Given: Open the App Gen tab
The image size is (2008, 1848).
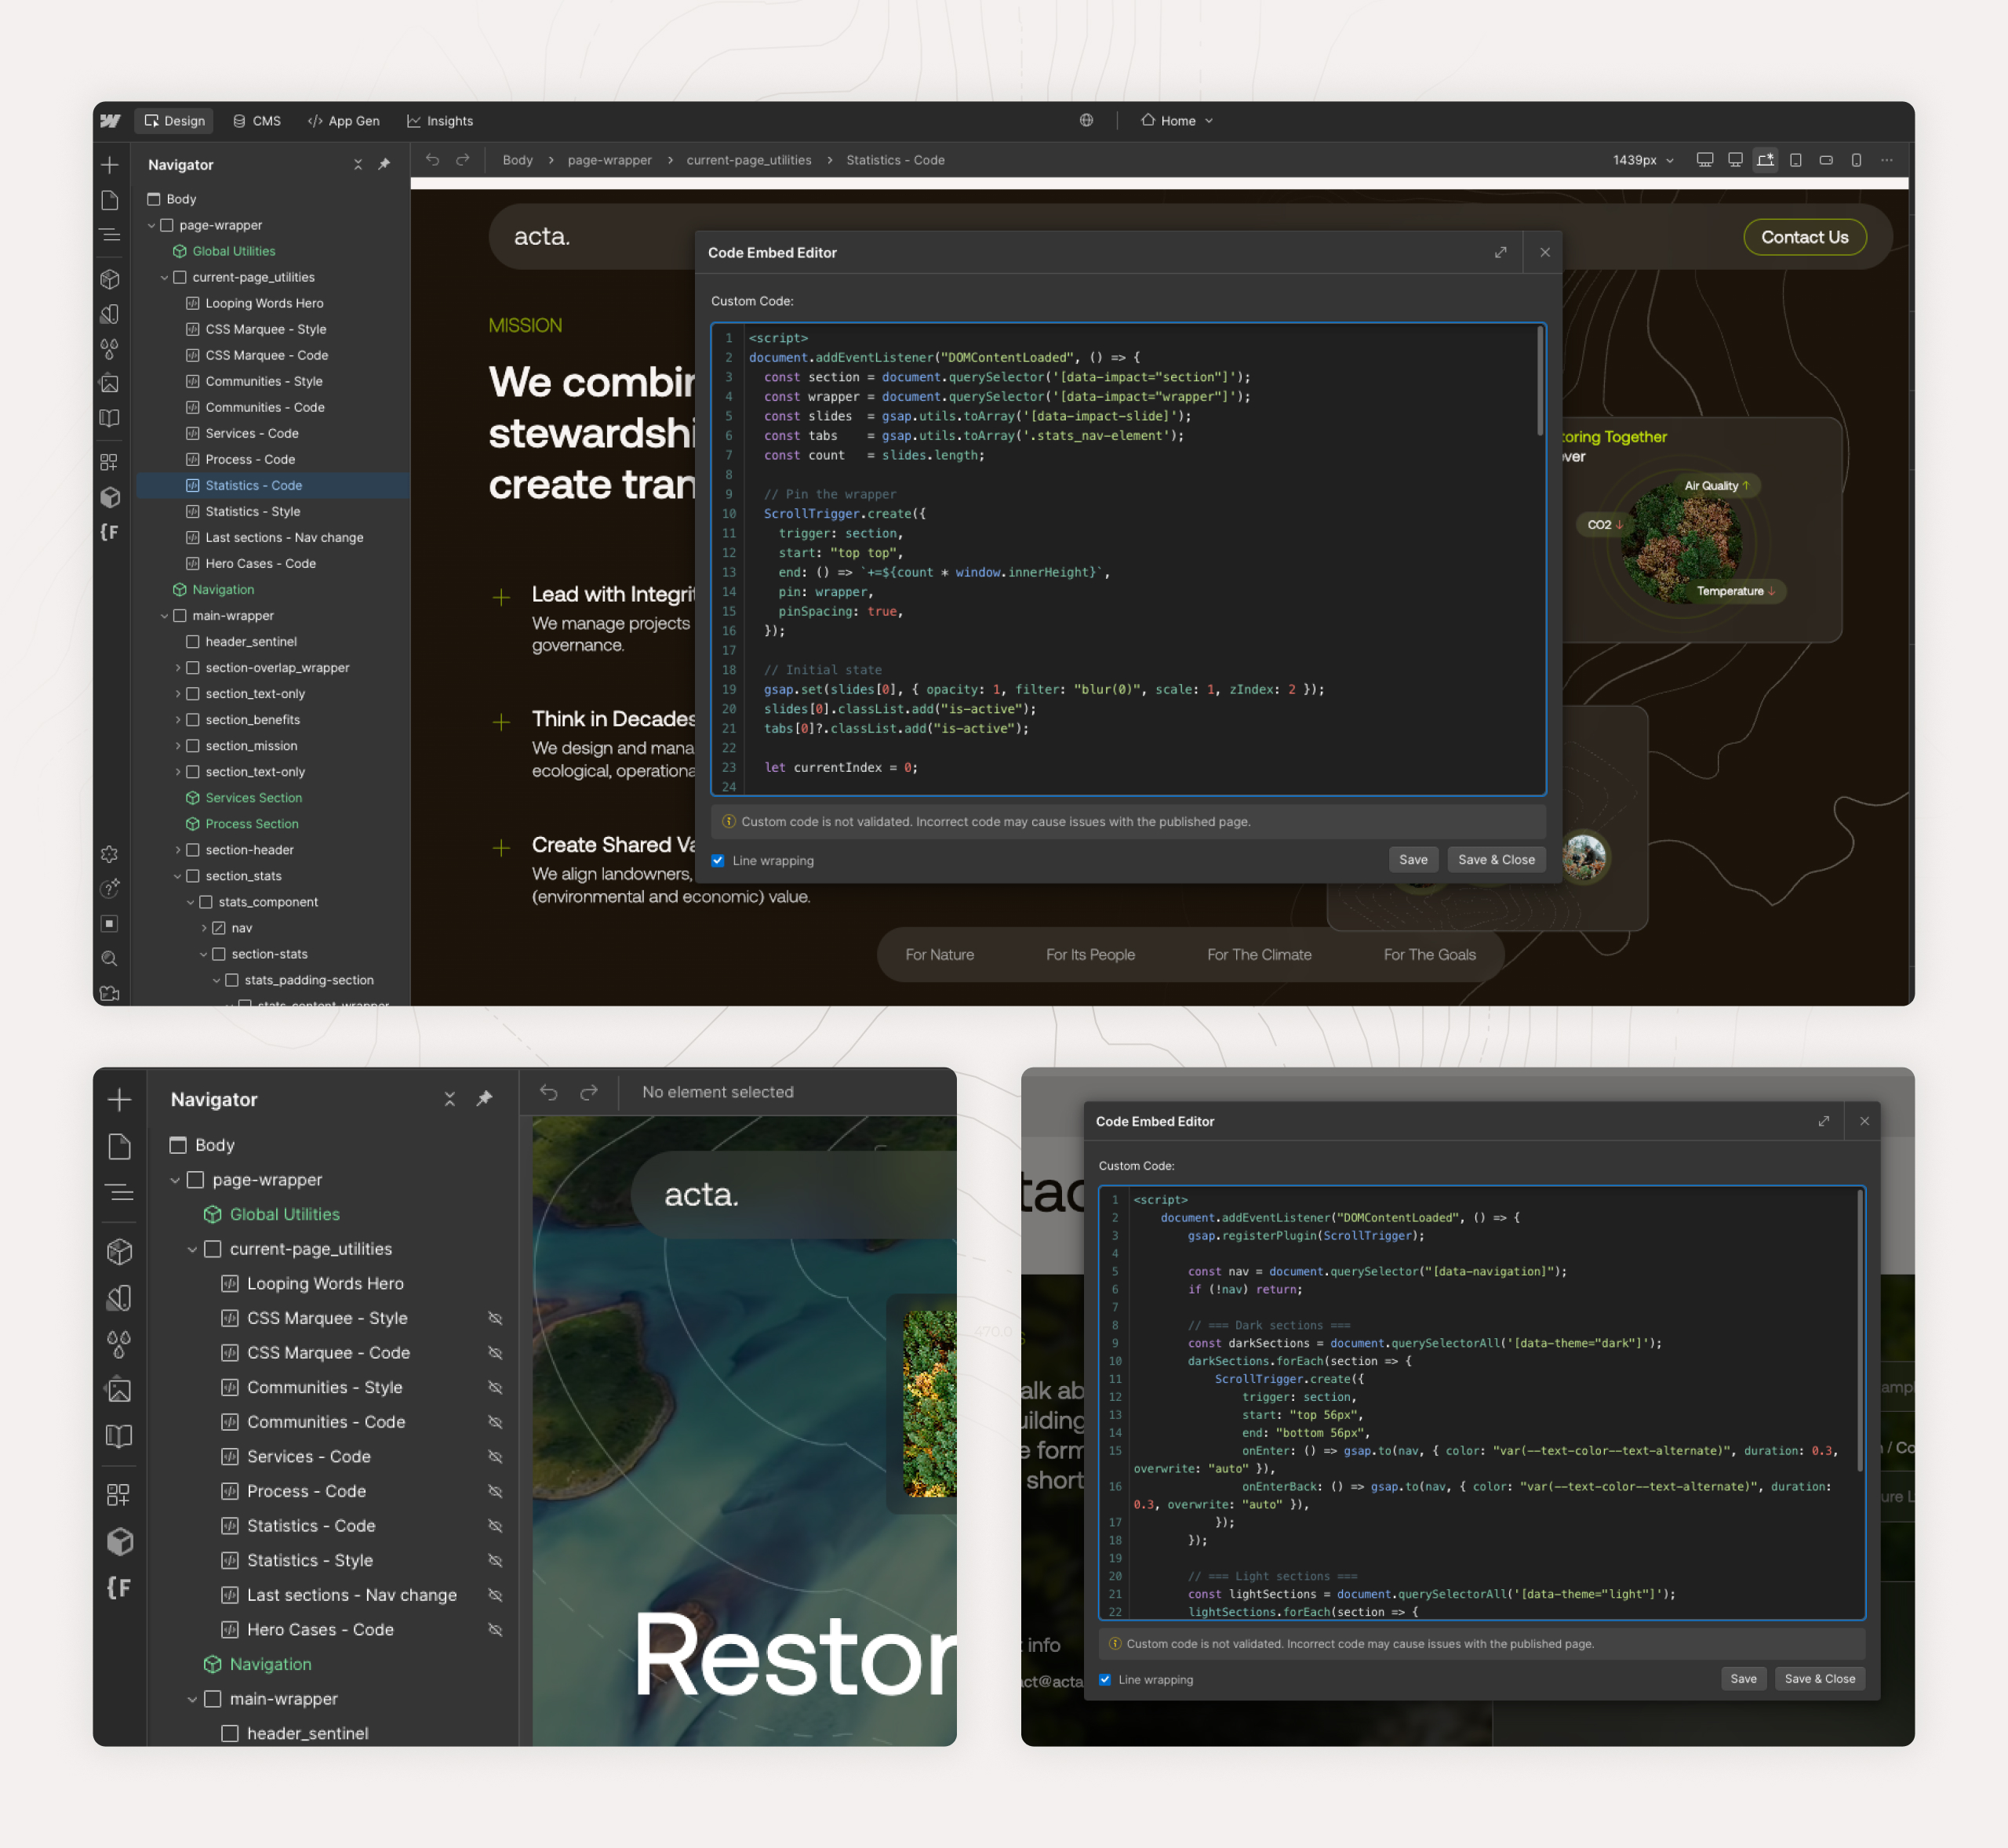Looking at the screenshot, I should pos(344,120).
